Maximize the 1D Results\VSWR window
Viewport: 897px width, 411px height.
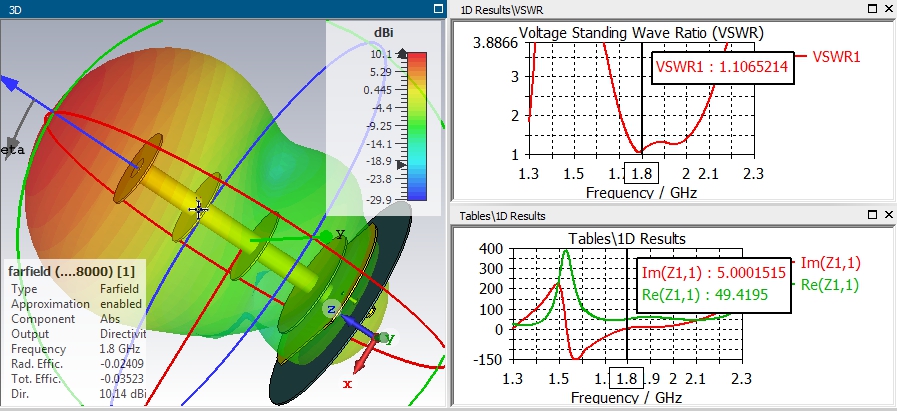(872, 9)
